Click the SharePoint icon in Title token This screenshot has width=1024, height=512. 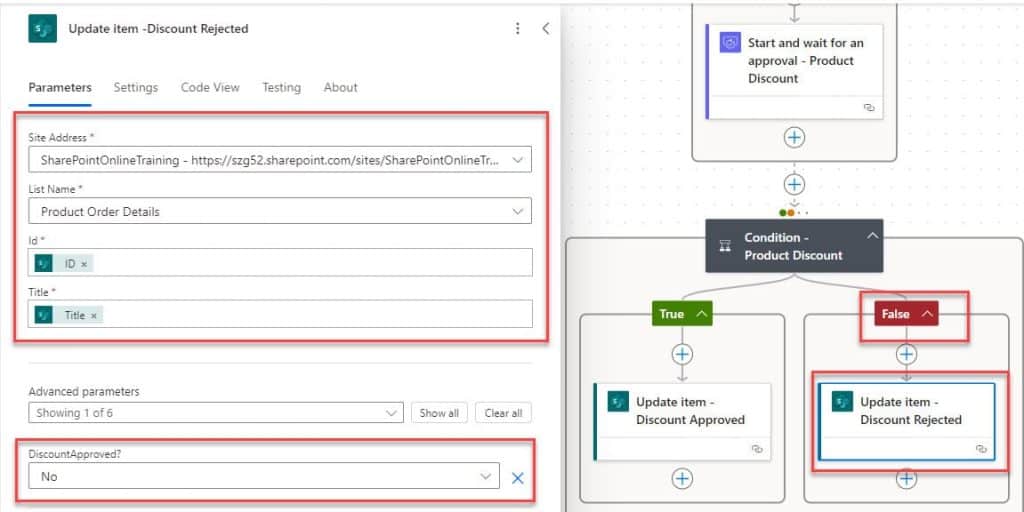point(44,315)
